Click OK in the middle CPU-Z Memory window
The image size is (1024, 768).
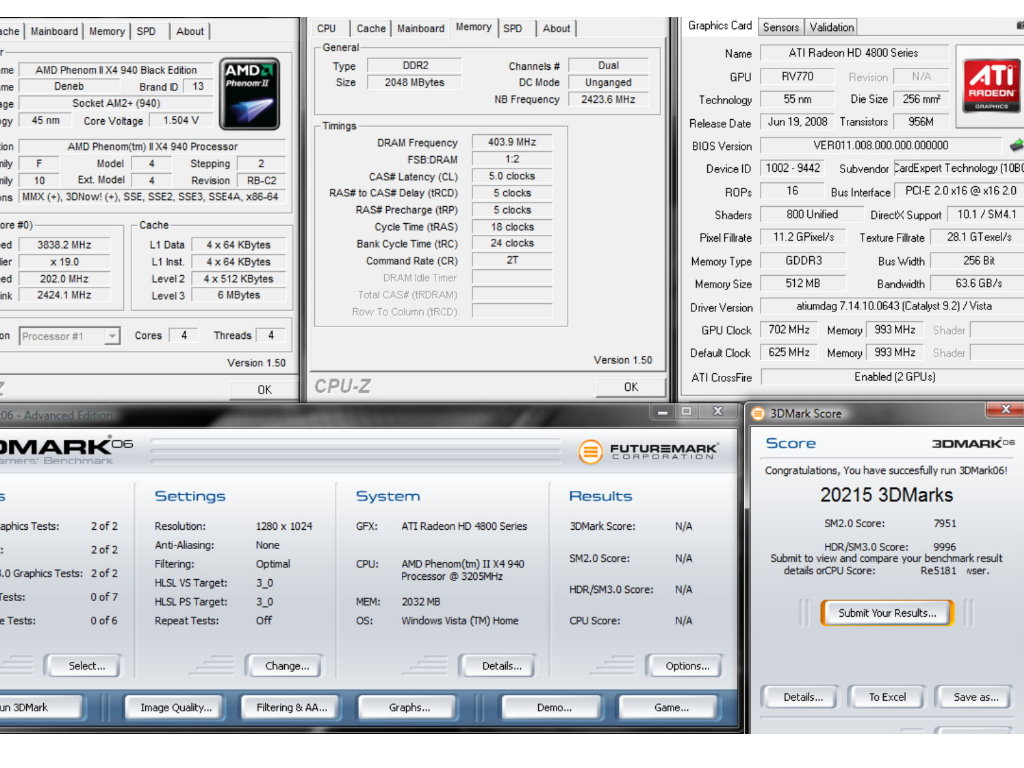[631, 387]
